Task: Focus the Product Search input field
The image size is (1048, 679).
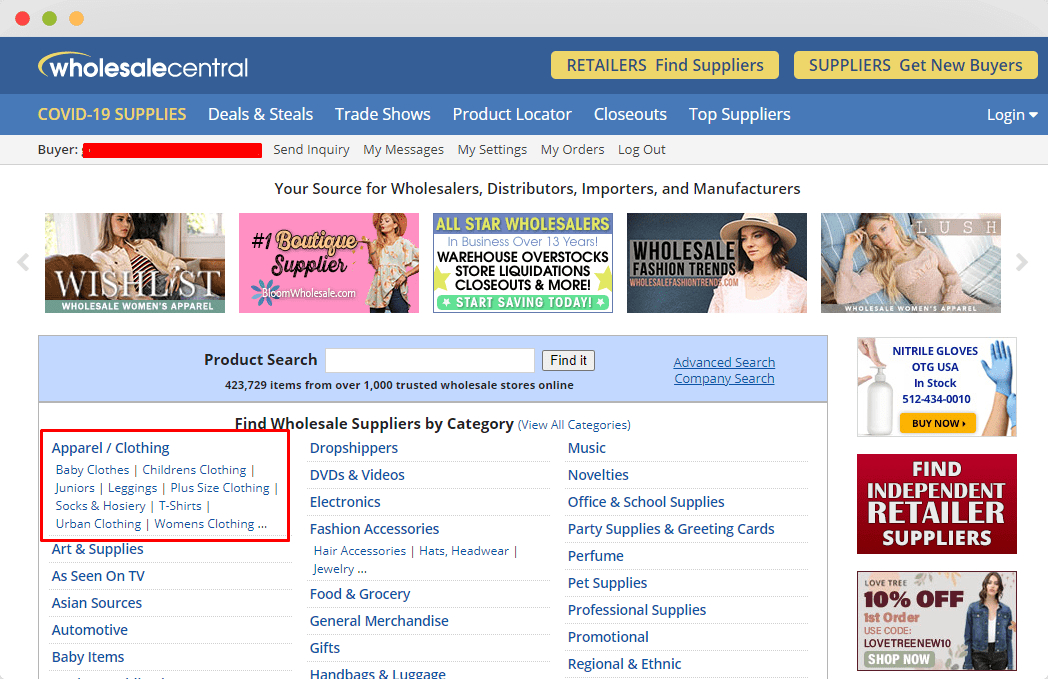Action: click(x=430, y=360)
